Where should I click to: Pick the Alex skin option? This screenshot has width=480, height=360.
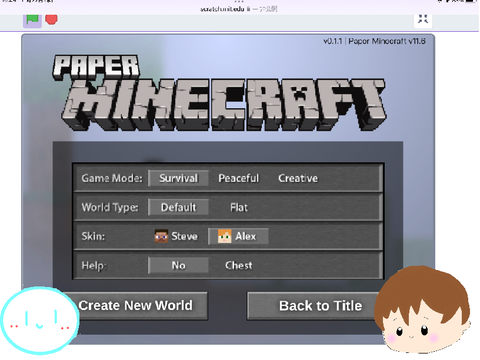click(238, 236)
